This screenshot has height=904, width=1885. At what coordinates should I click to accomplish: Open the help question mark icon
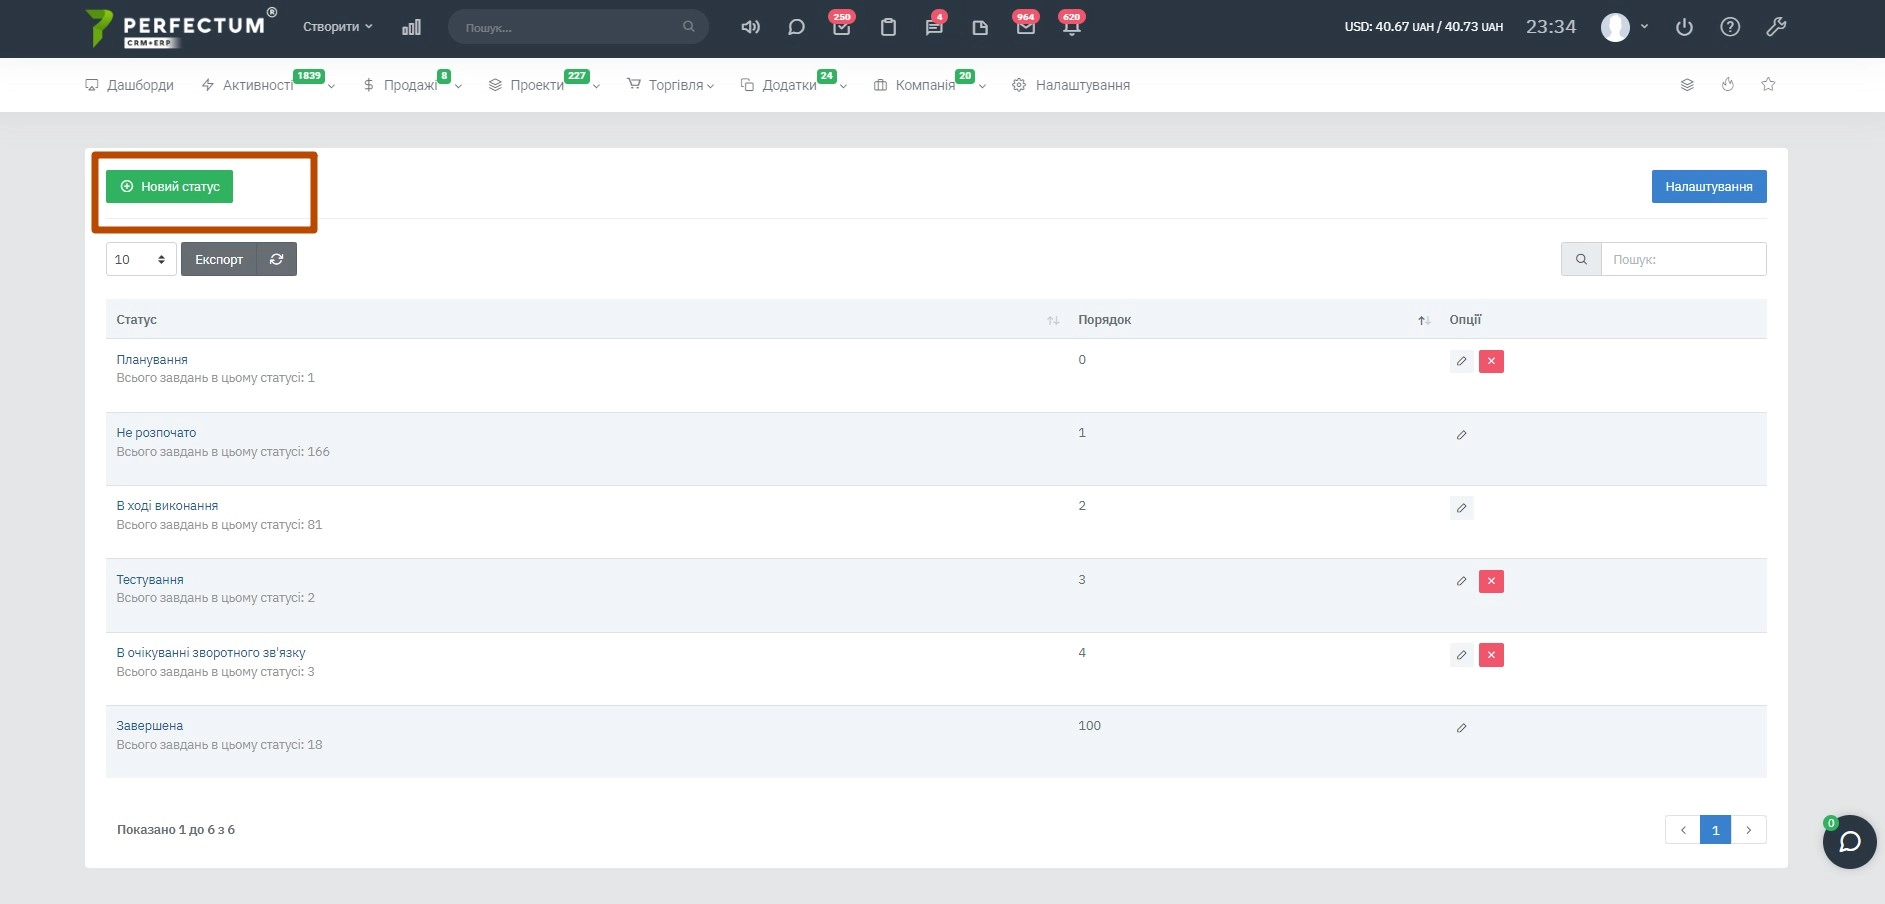(1730, 27)
